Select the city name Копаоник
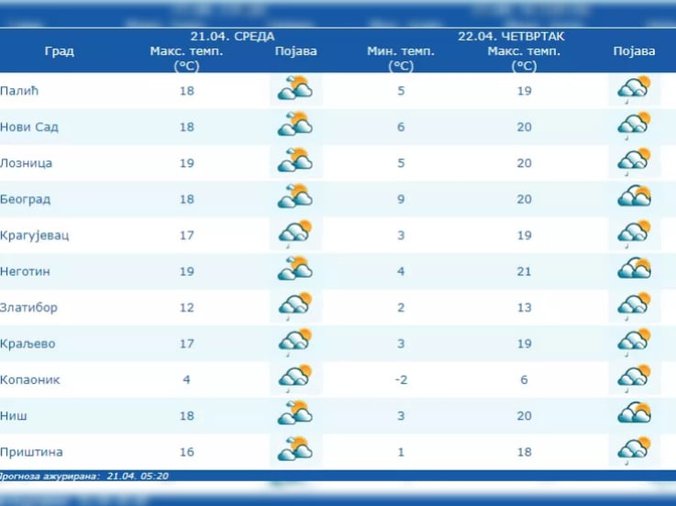This screenshot has height=506, width=676. [x=30, y=380]
